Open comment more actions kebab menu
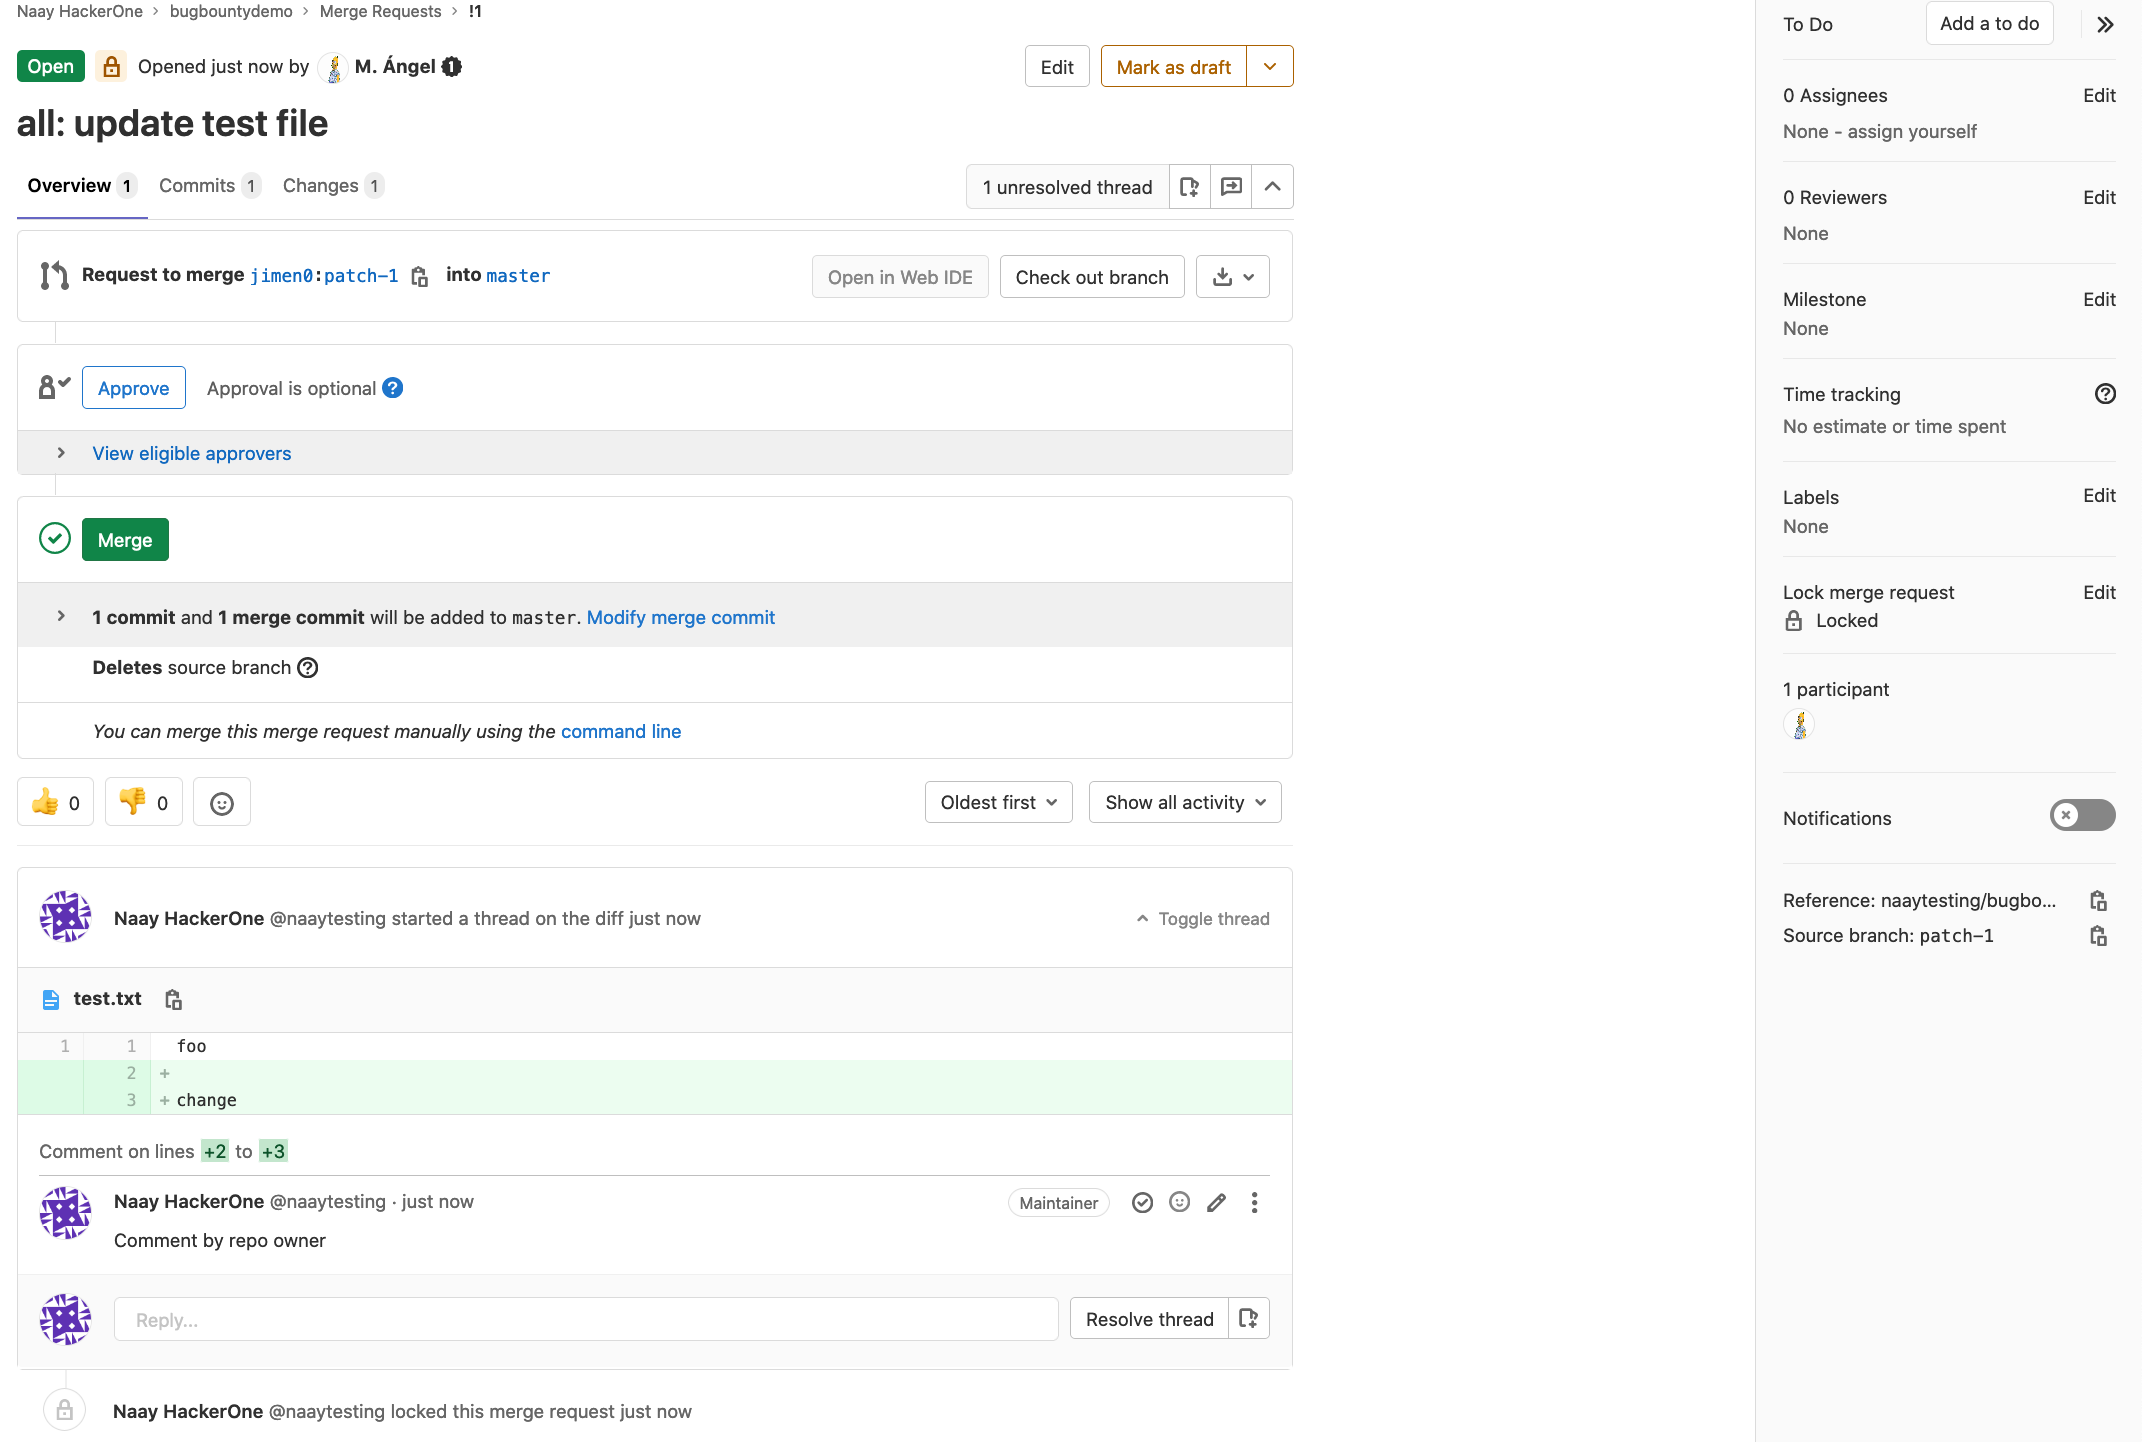The width and height of the screenshot is (2142, 1442). (x=1254, y=1203)
